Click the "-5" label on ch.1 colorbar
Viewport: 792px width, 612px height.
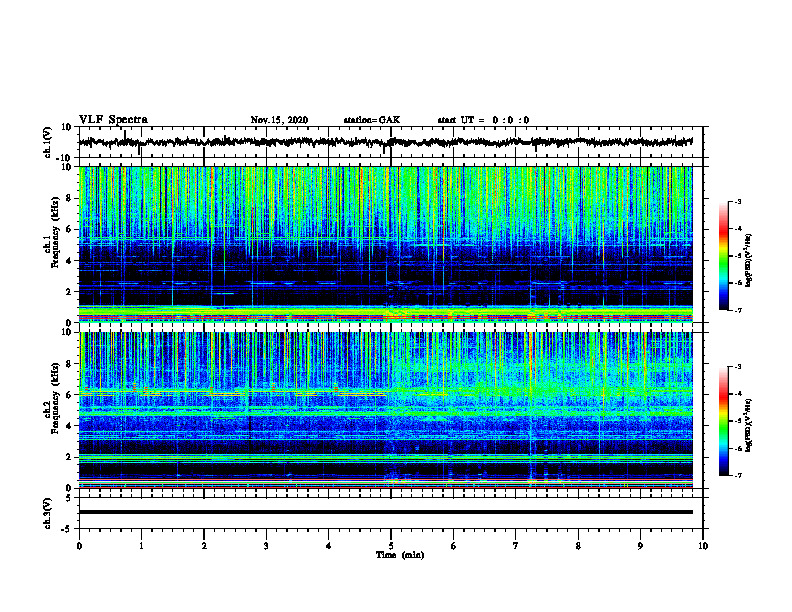737,256
